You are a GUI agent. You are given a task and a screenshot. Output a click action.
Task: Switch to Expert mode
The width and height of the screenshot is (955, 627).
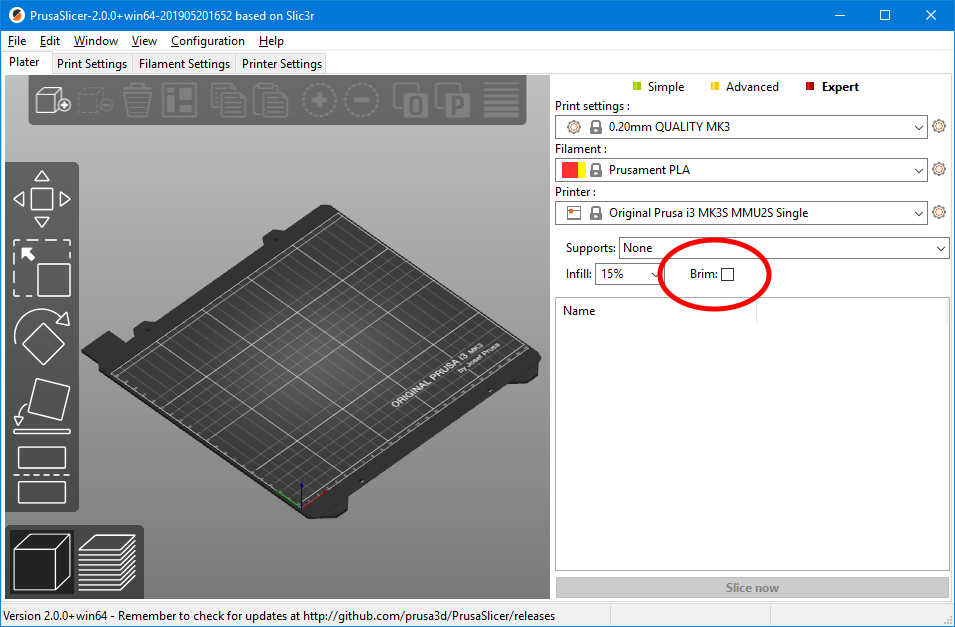pos(832,87)
